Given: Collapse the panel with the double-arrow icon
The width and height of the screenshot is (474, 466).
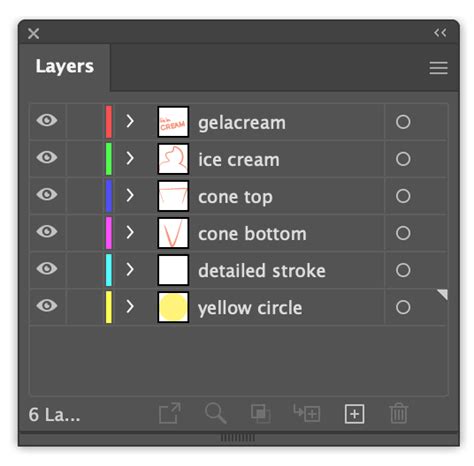Looking at the screenshot, I should point(440,33).
